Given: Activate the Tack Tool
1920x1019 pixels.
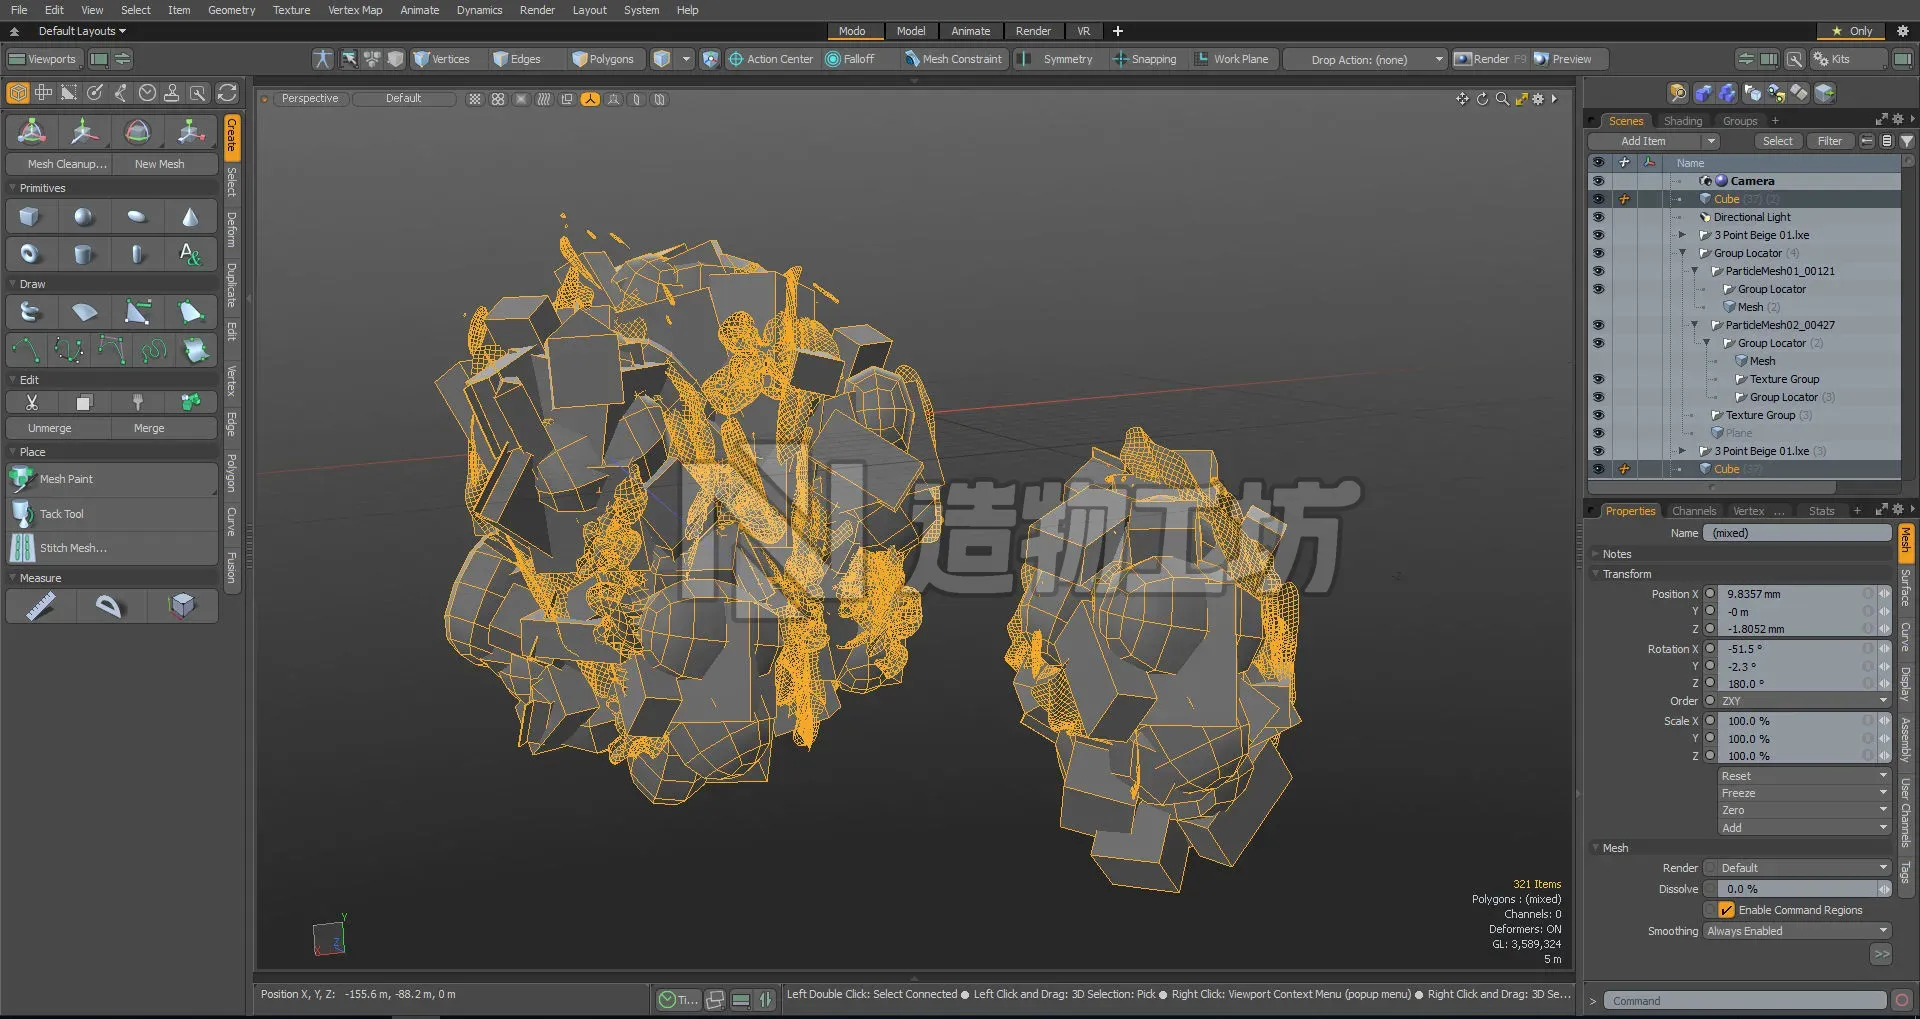Looking at the screenshot, I should coord(112,514).
